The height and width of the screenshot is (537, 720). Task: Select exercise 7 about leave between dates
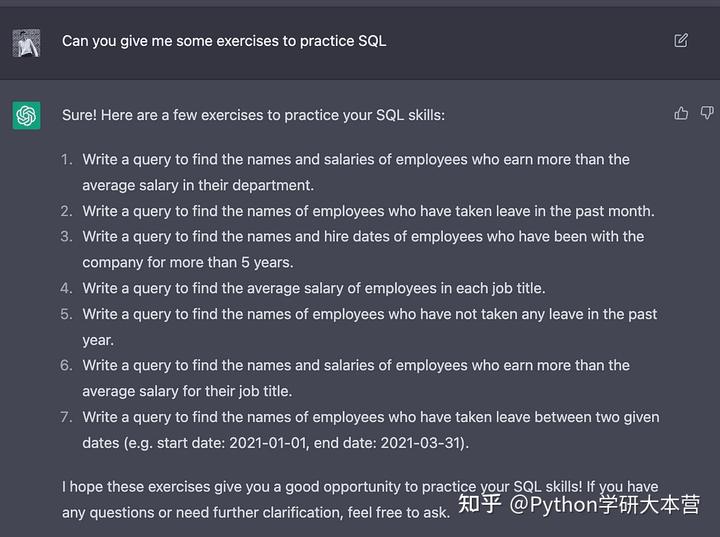[371, 430]
